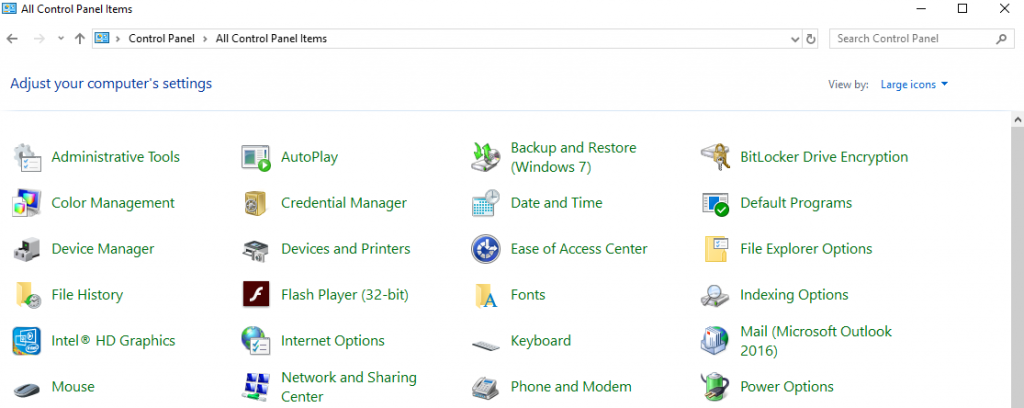Screen dimensions: 1024x408
Task: Open the Intel HD Graphics icon
Action: coord(27,341)
